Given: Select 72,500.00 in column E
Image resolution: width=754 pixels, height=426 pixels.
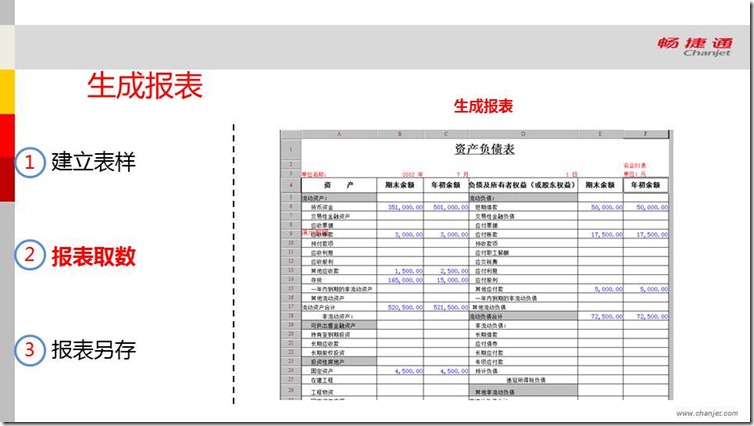Looking at the screenshot, I should 600,316.
